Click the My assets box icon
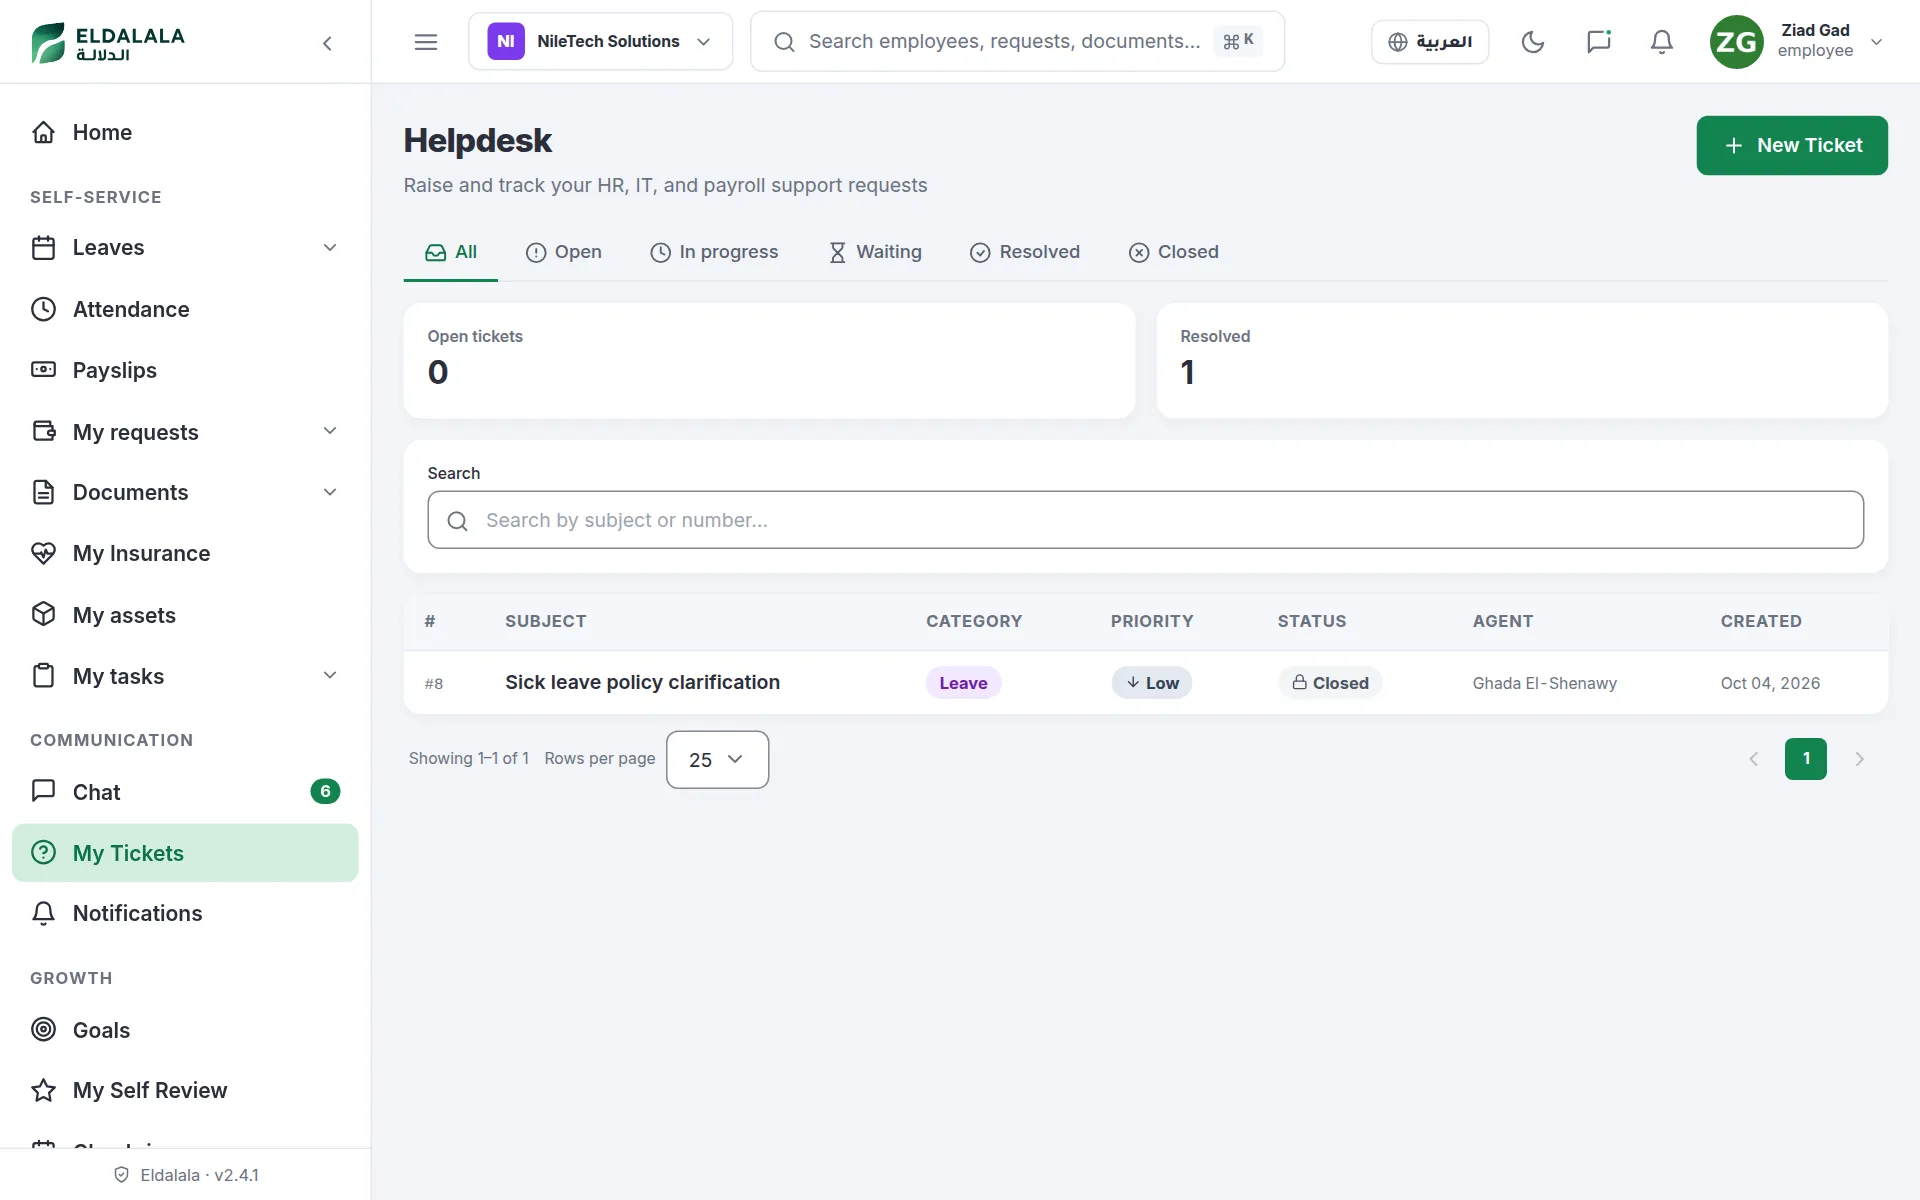 (43, 614)
